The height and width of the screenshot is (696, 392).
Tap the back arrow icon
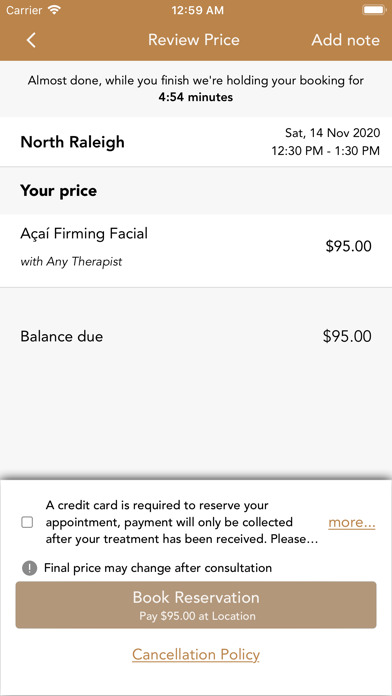tap(31, 40)
